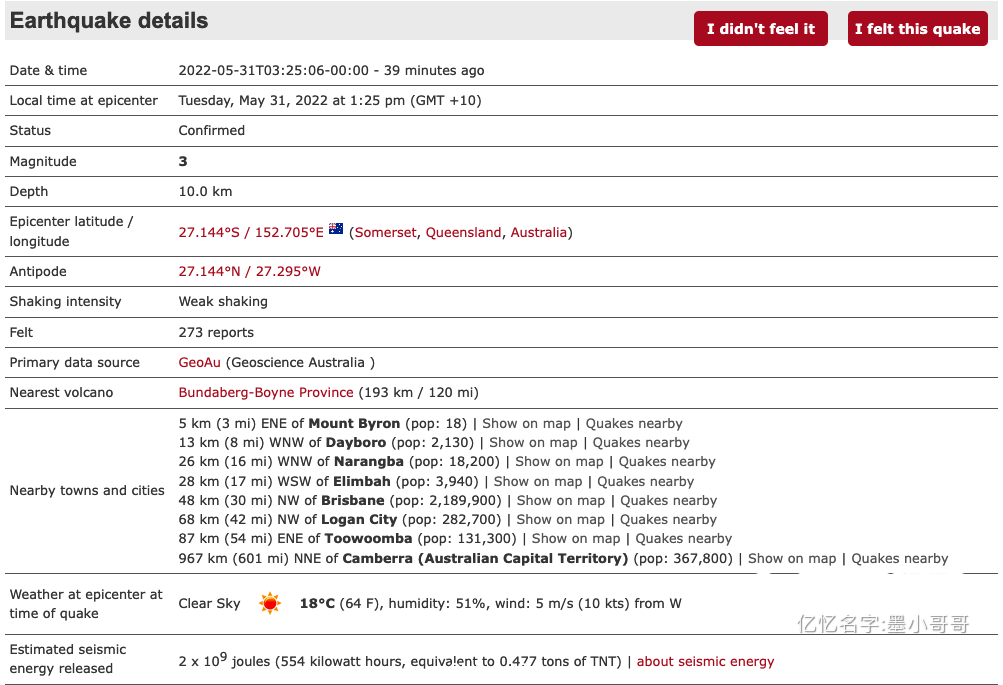View quakes nearby Narangba
Image resolution: width=1003 pixels, height=685 pixels.
667,461
